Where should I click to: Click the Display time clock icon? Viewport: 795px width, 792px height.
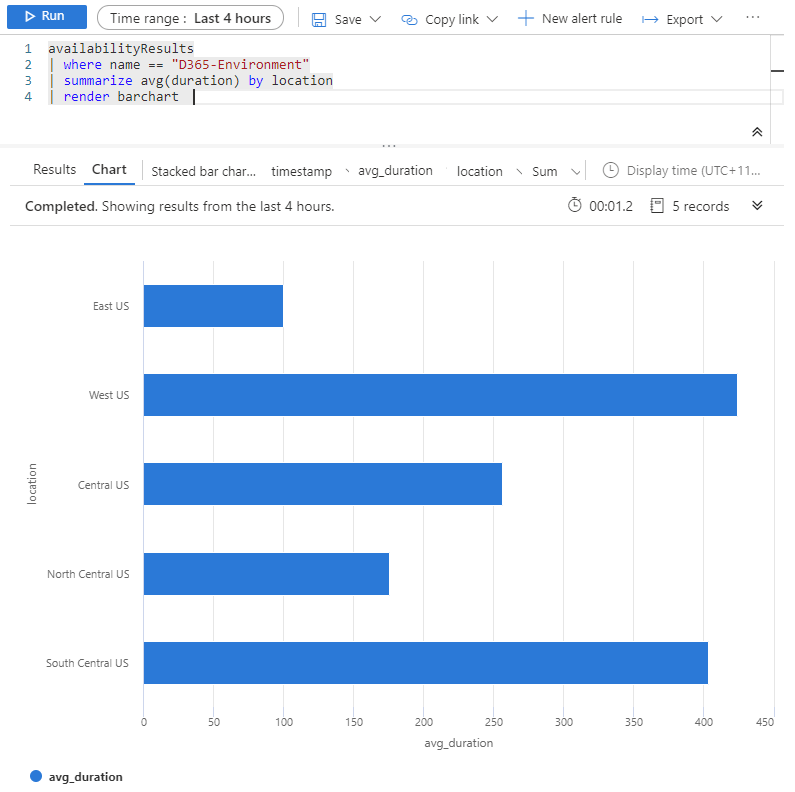(x=611, y=171)
